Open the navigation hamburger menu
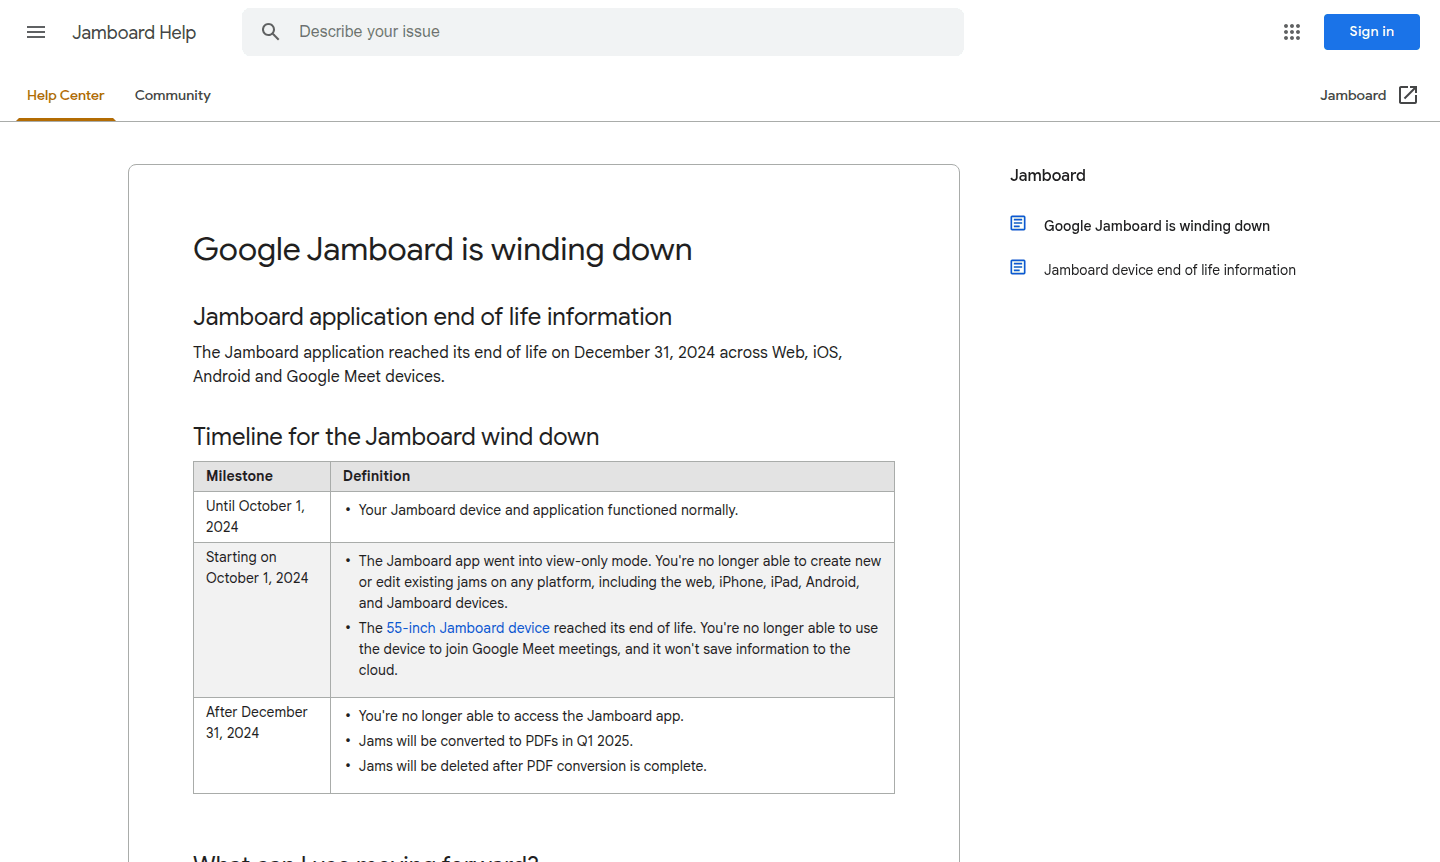Screen dimensions: 1440x862 click(36, 32)
